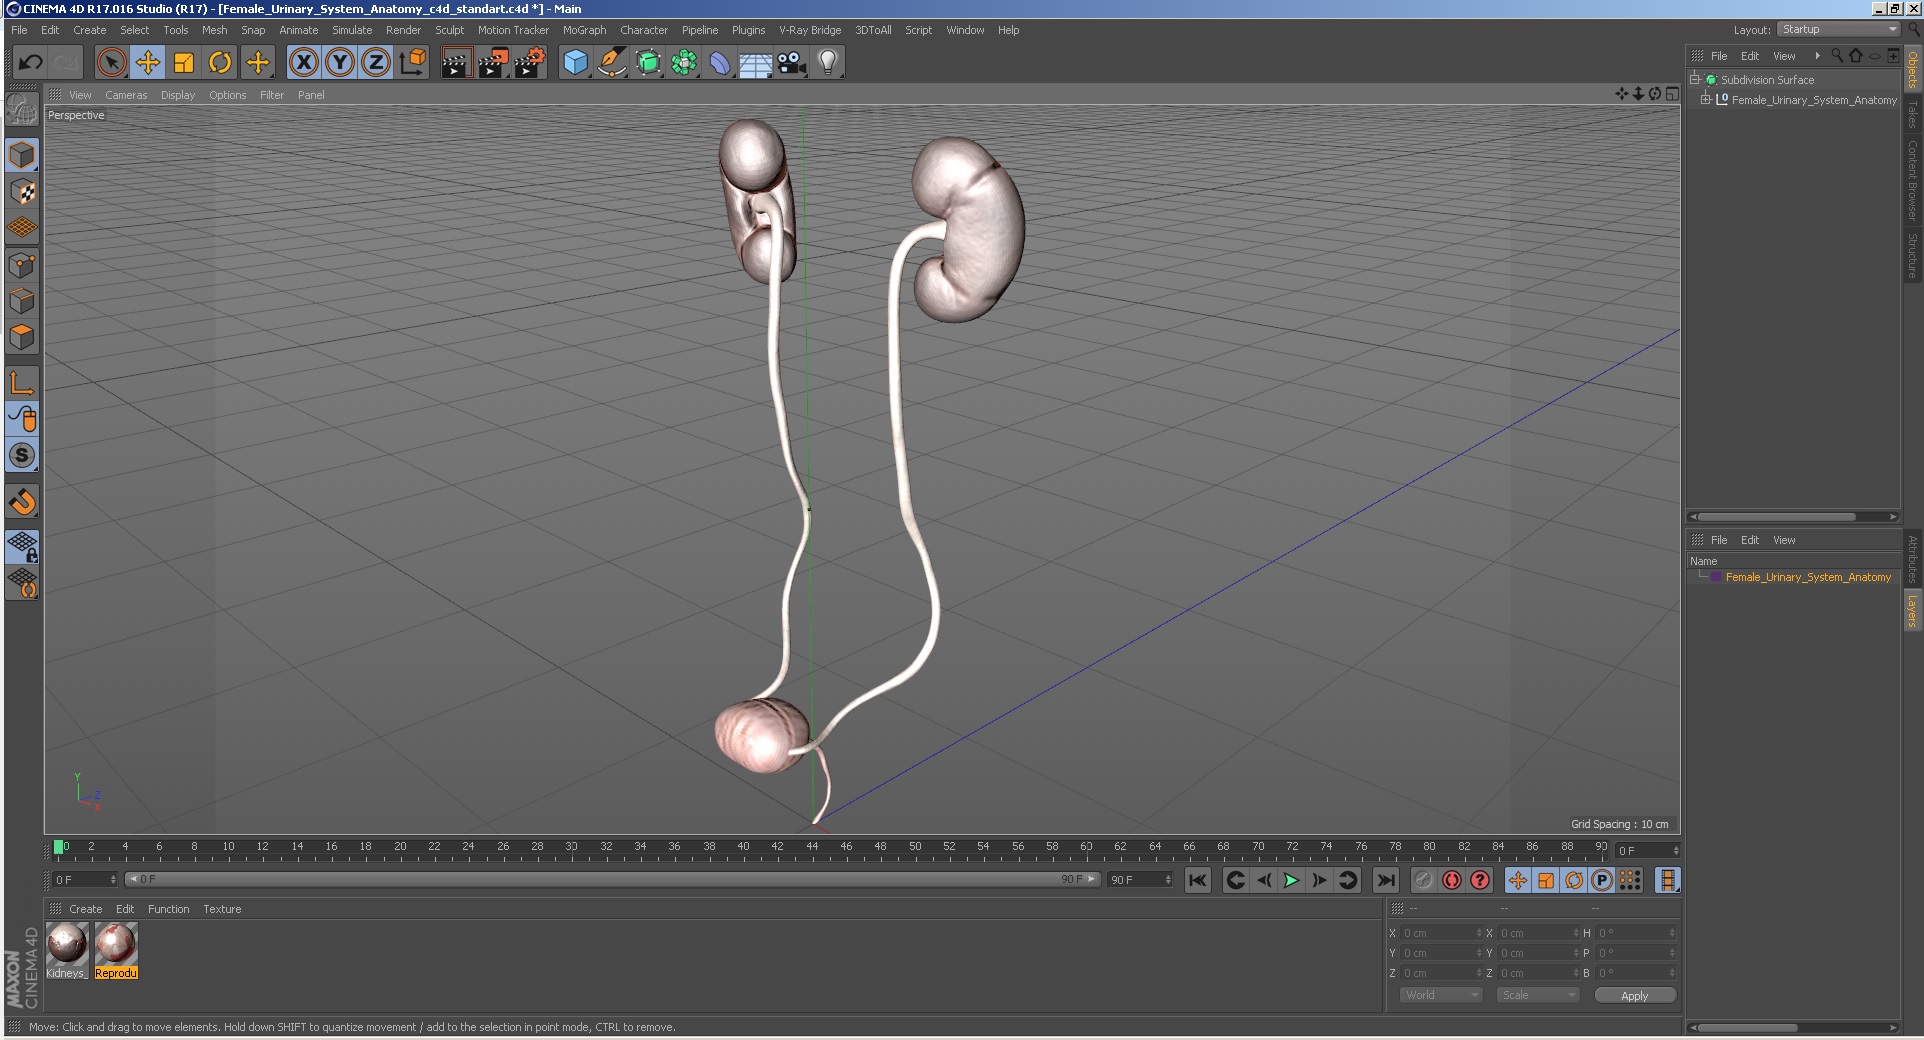Toggle viewport maximize icon

(x=1672, y=94)
